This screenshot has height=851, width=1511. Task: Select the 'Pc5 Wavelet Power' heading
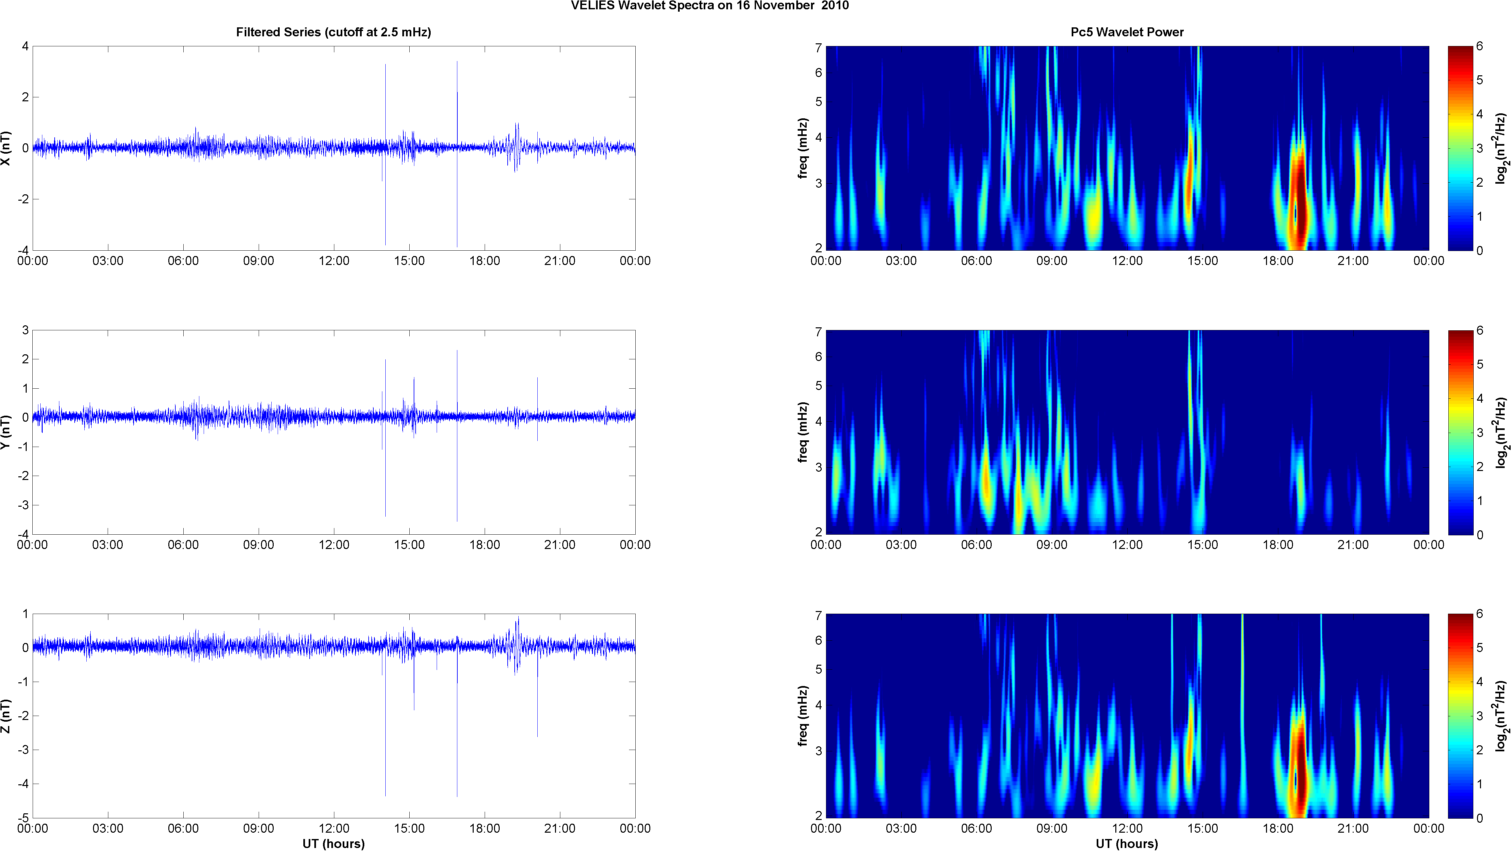1127,32
